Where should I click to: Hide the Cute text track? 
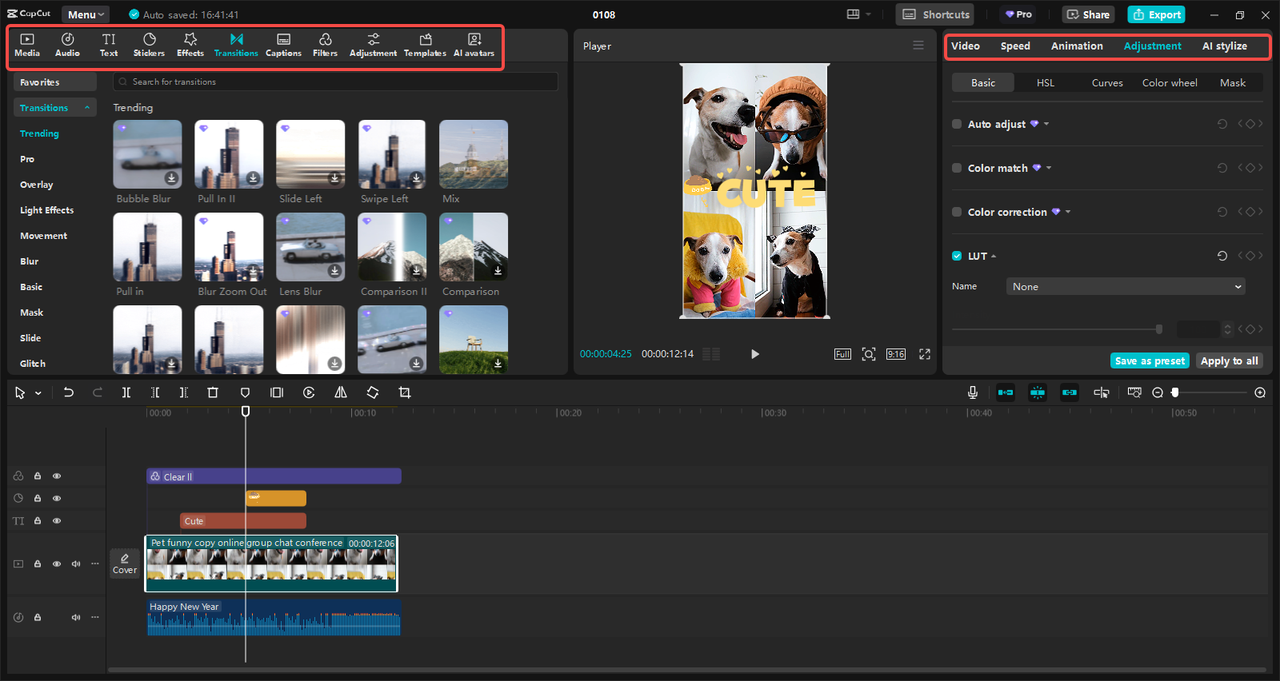pos(57,521)
